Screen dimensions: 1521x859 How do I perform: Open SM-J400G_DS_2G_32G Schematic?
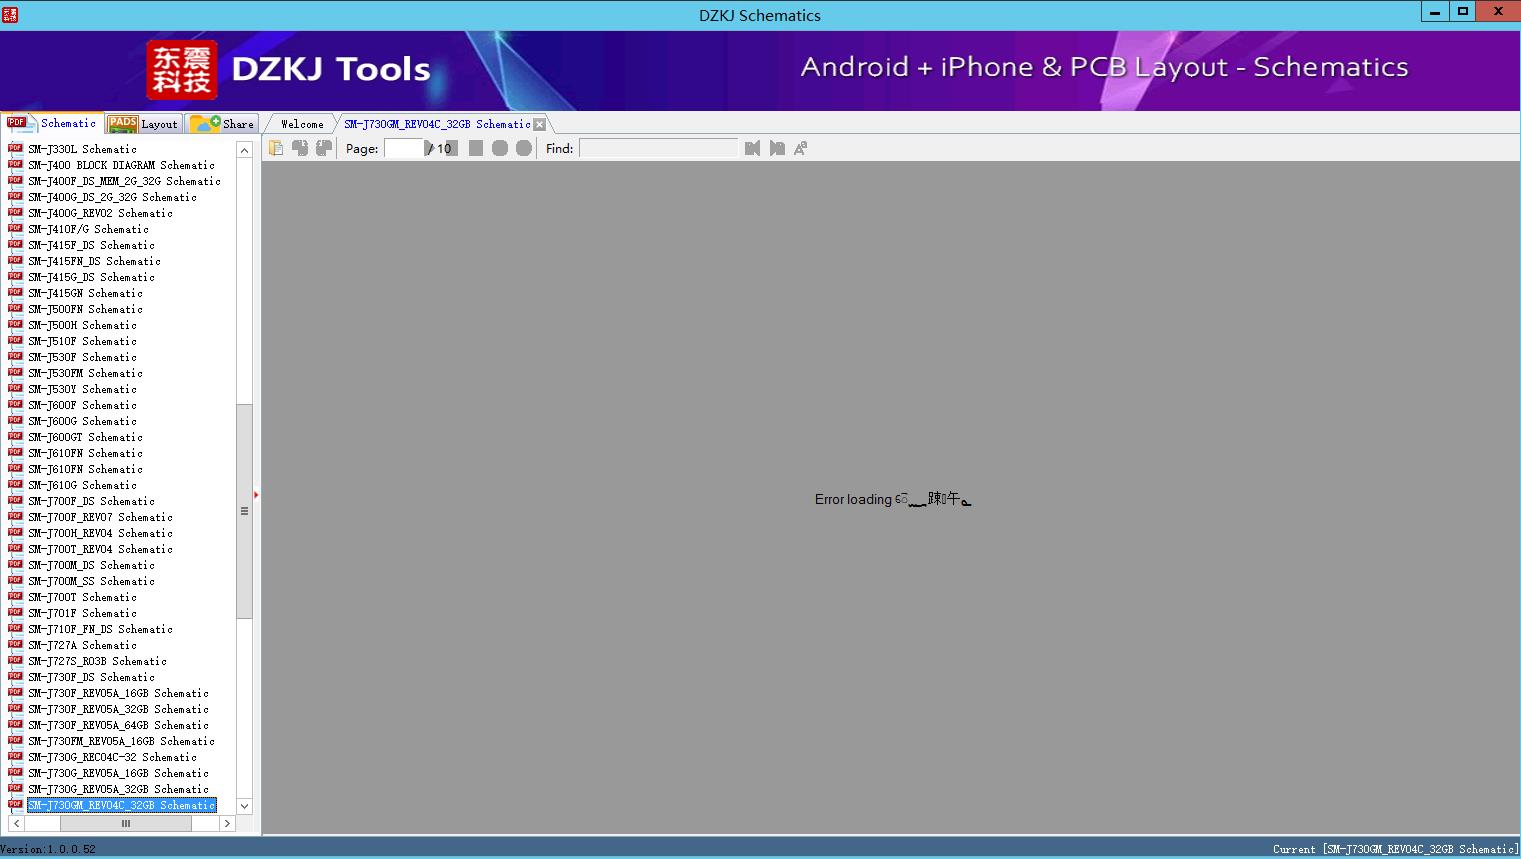(x=113, y=197)
